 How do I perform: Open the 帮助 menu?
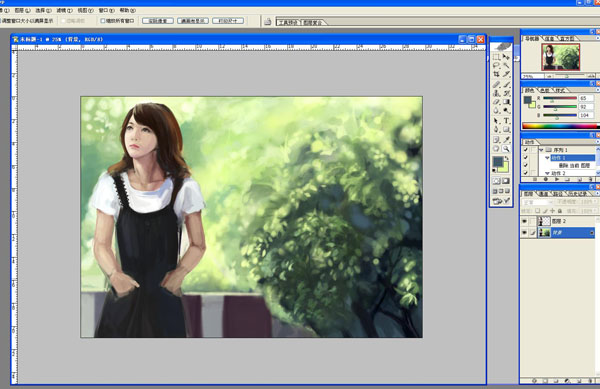(x=127, y=10)
